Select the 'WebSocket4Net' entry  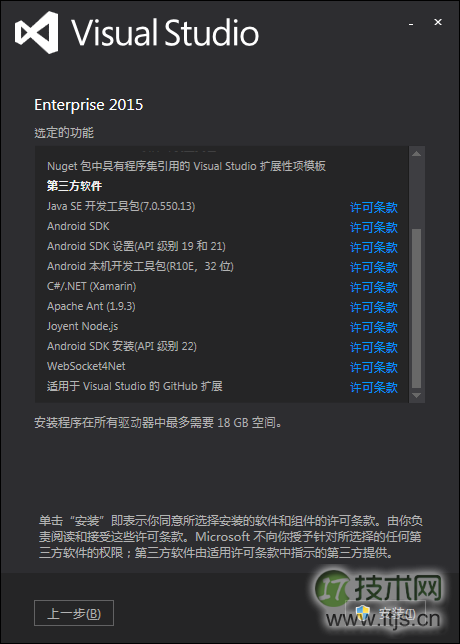86,366
